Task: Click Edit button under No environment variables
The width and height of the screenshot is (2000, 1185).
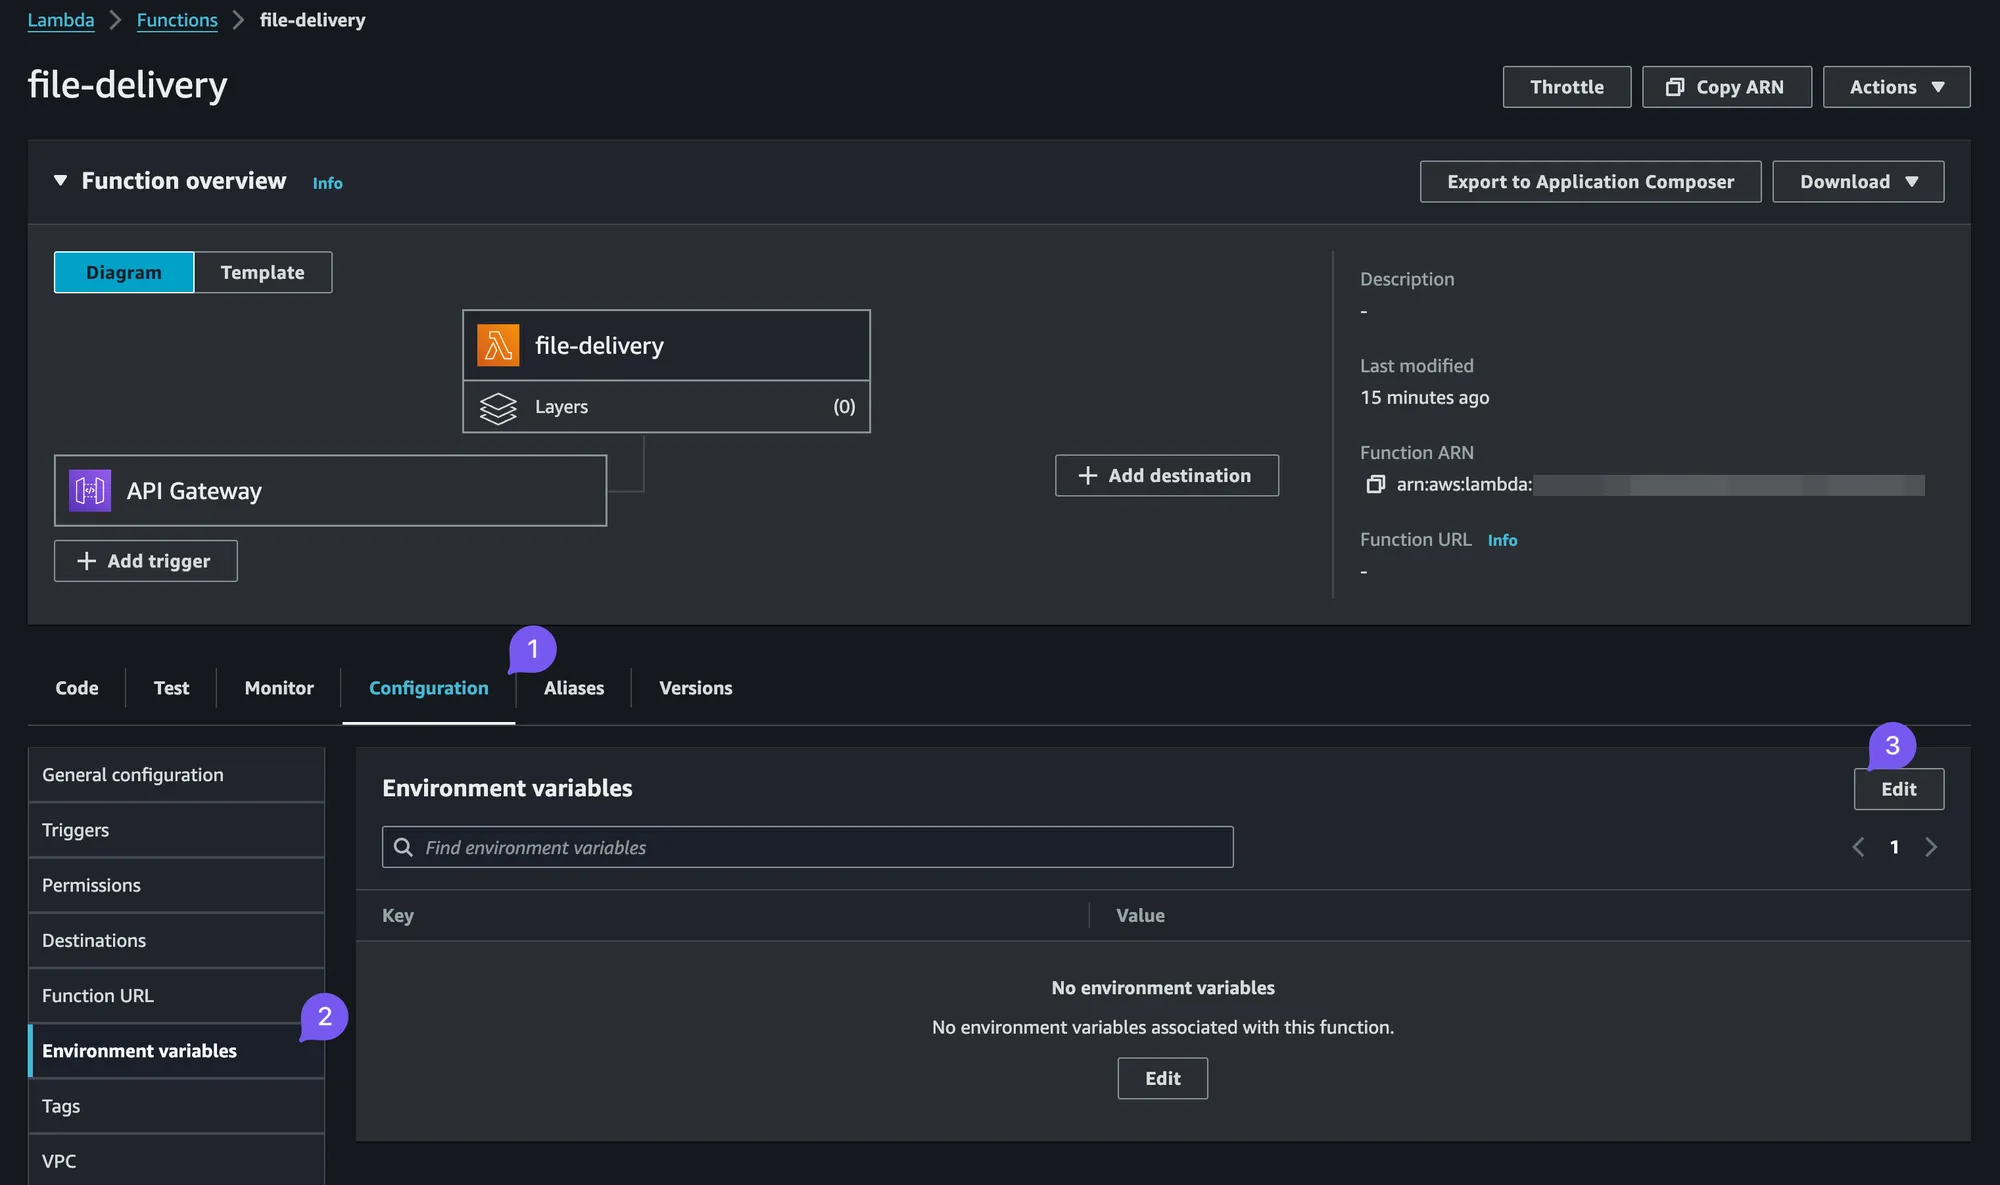Action: (1163, 1079)
